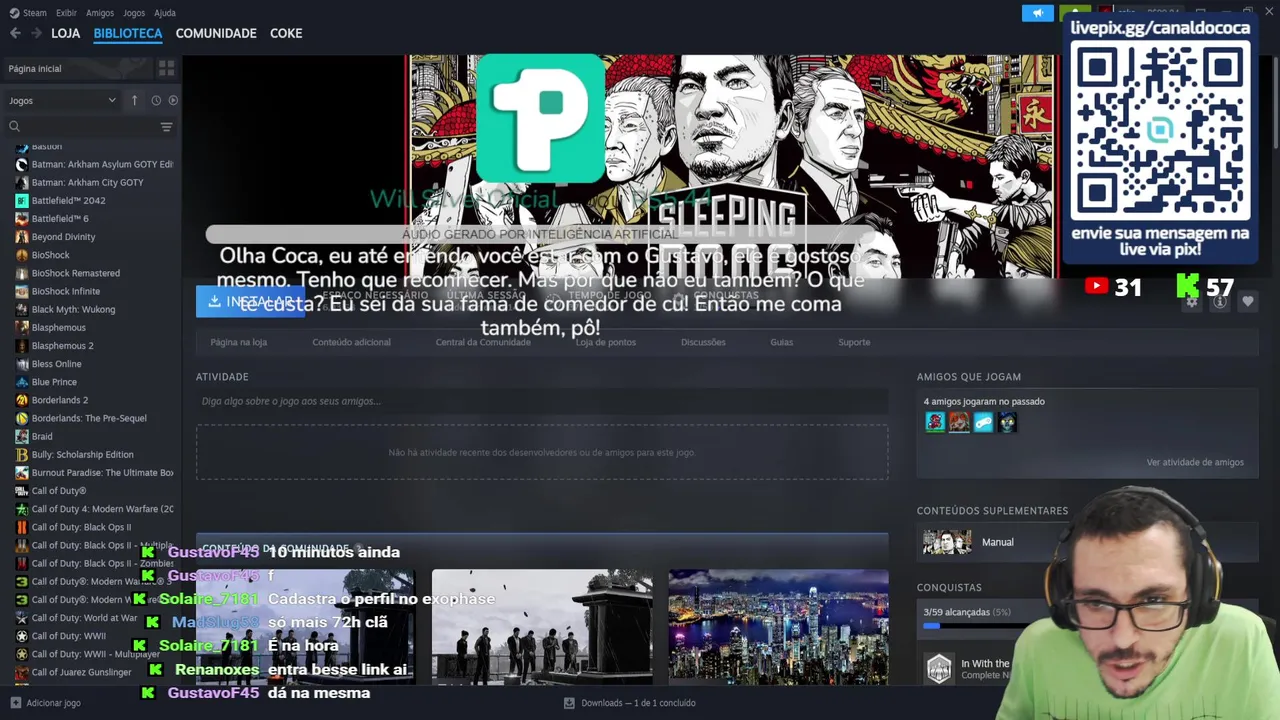Screen dimensions: 1280x720
Task: Select Battlefield 2042 in the list
Action: click(x=68, y=200)
